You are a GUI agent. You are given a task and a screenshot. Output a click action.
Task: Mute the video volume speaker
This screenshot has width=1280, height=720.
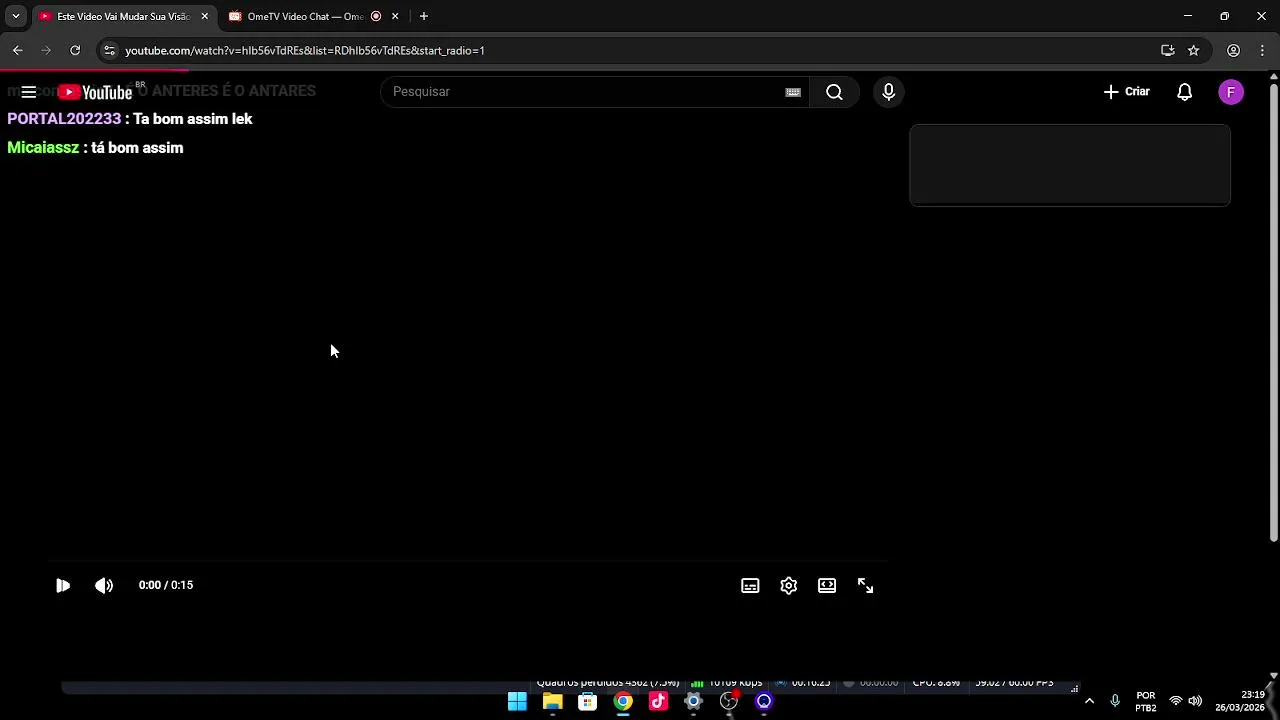(x=104, y=586)
